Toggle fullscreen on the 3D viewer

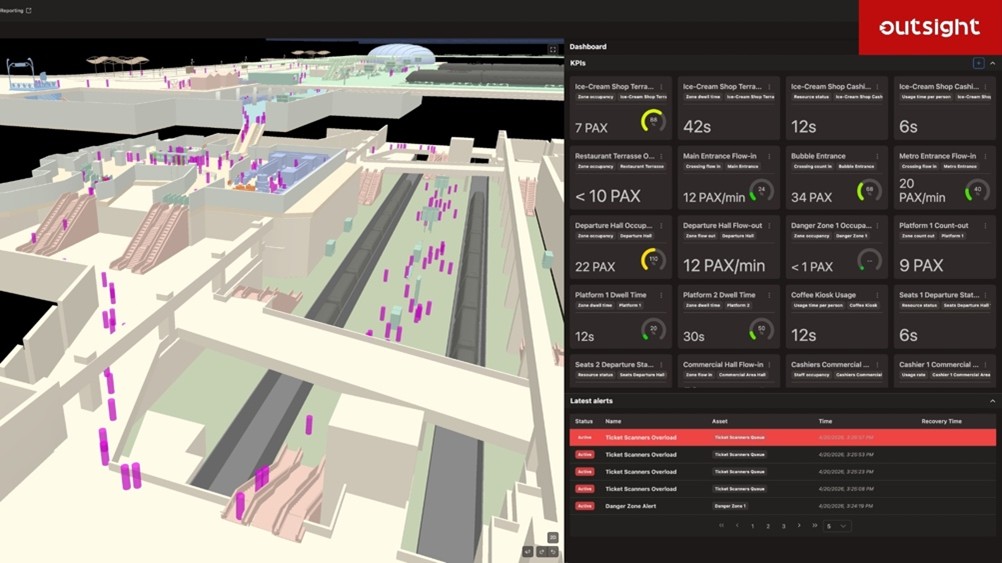pyautogui.click(x=552, y=49)
